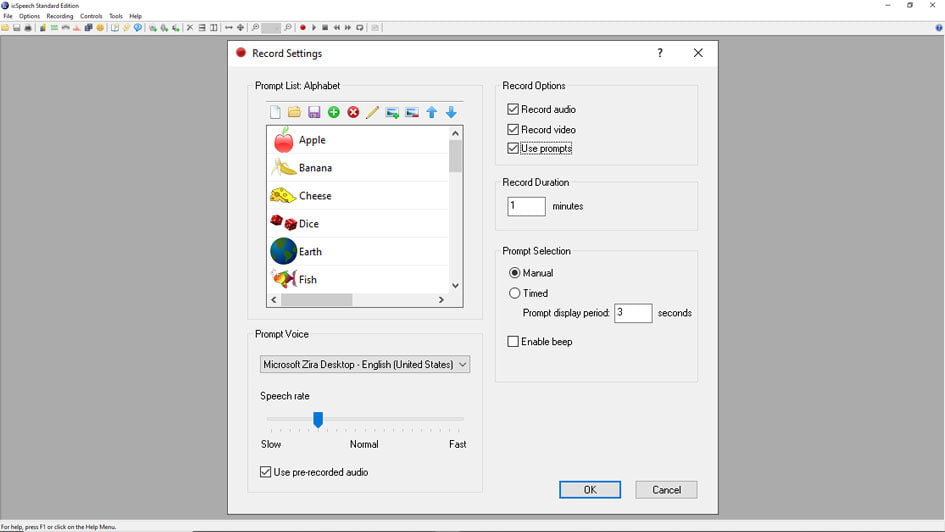Image resolution: width=945 pixels, height=532 pixels.
Task: Enable beep checkbox
Action: (540, 342)
